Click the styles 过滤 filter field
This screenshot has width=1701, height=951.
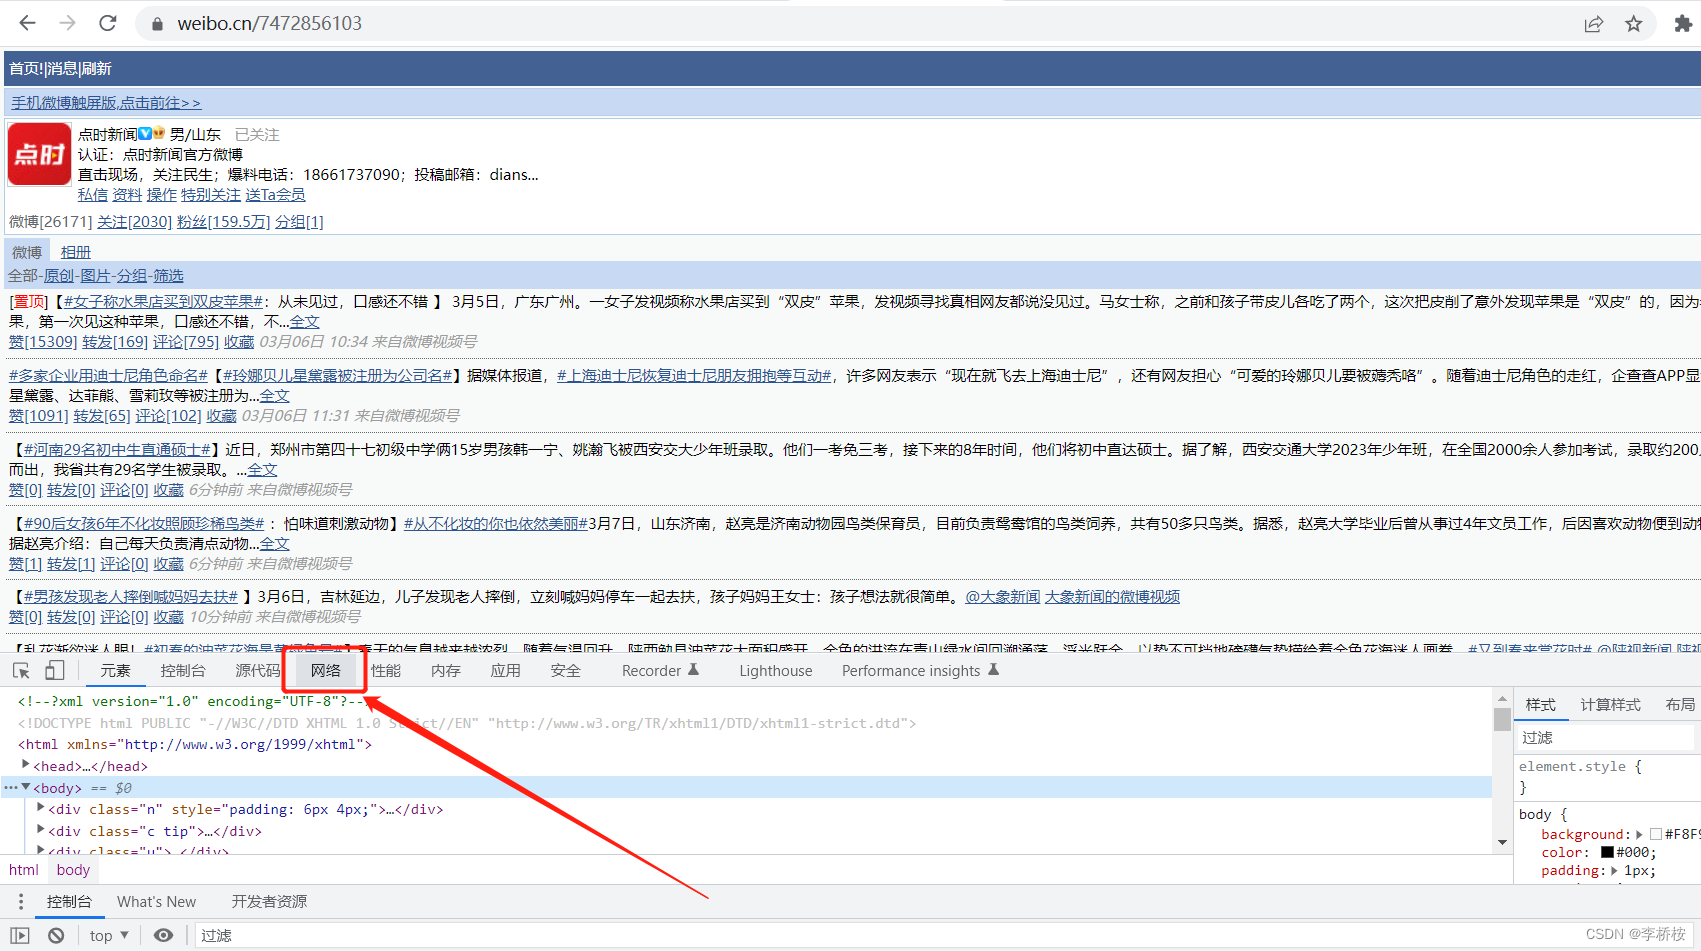click(x=1606, y=738)
